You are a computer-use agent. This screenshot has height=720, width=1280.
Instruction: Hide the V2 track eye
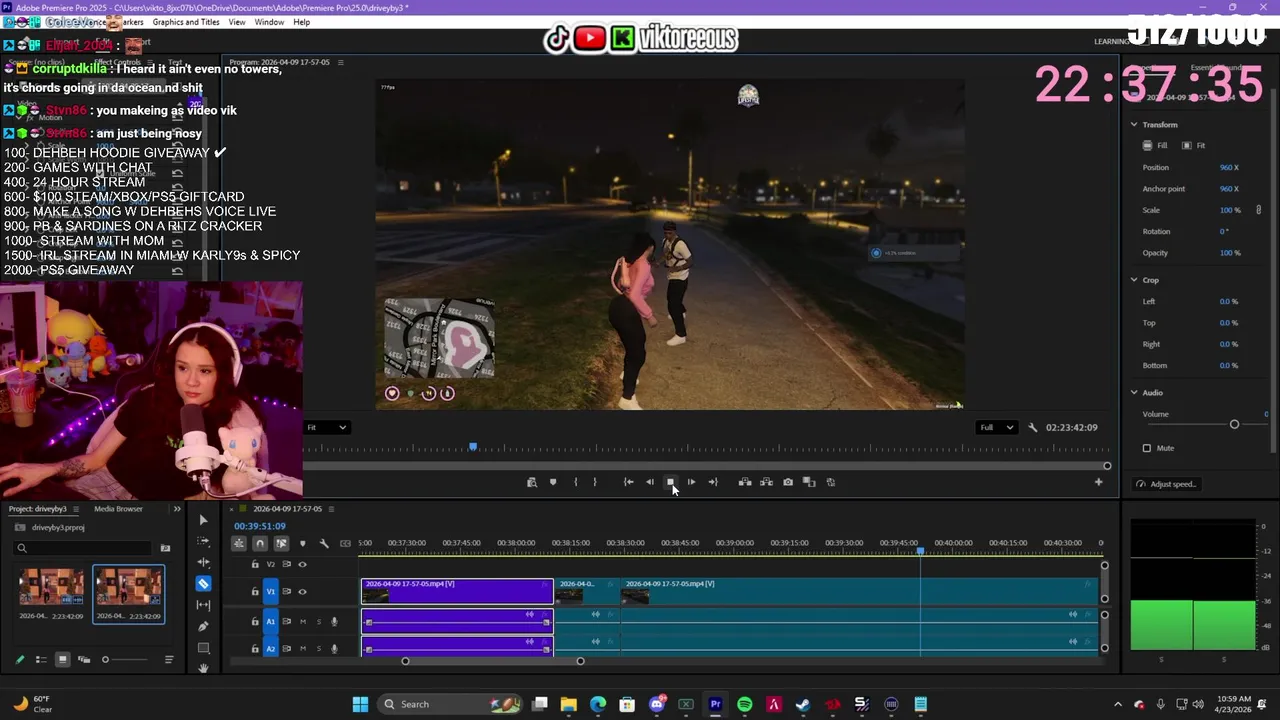point(302,564)
